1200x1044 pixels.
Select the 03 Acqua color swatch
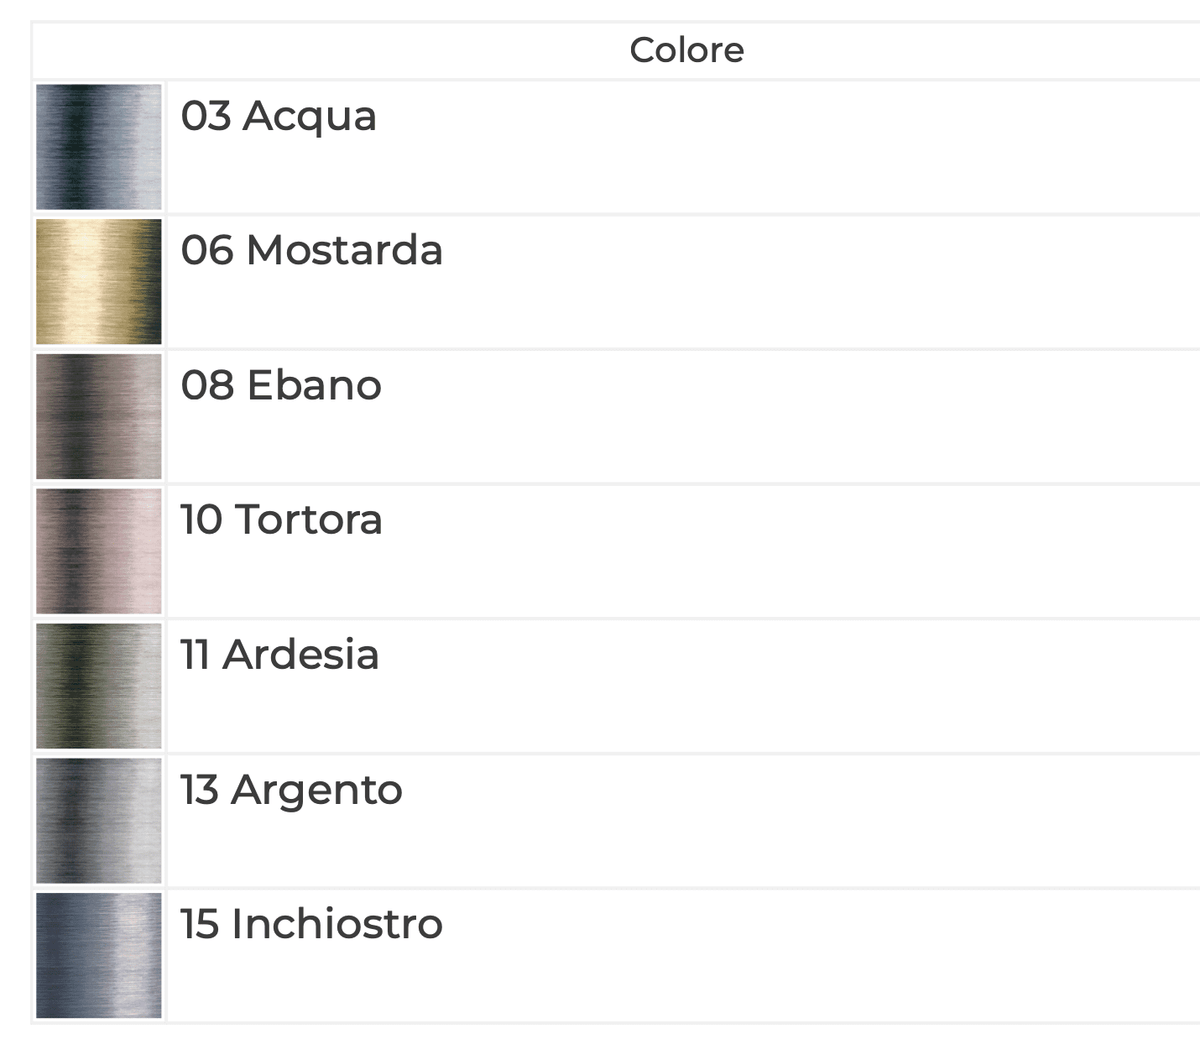(99, 147)
